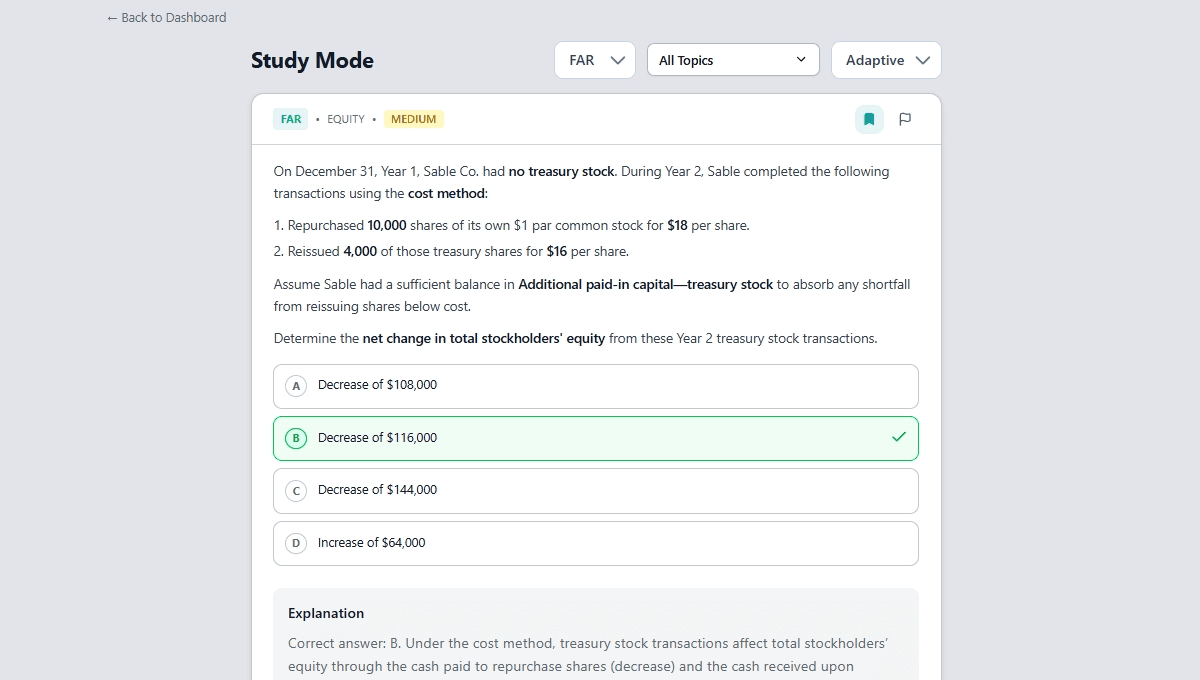Flag this question for review
Image resolution: width=1200 pixels, height=680 pixels.
point(905,119)
